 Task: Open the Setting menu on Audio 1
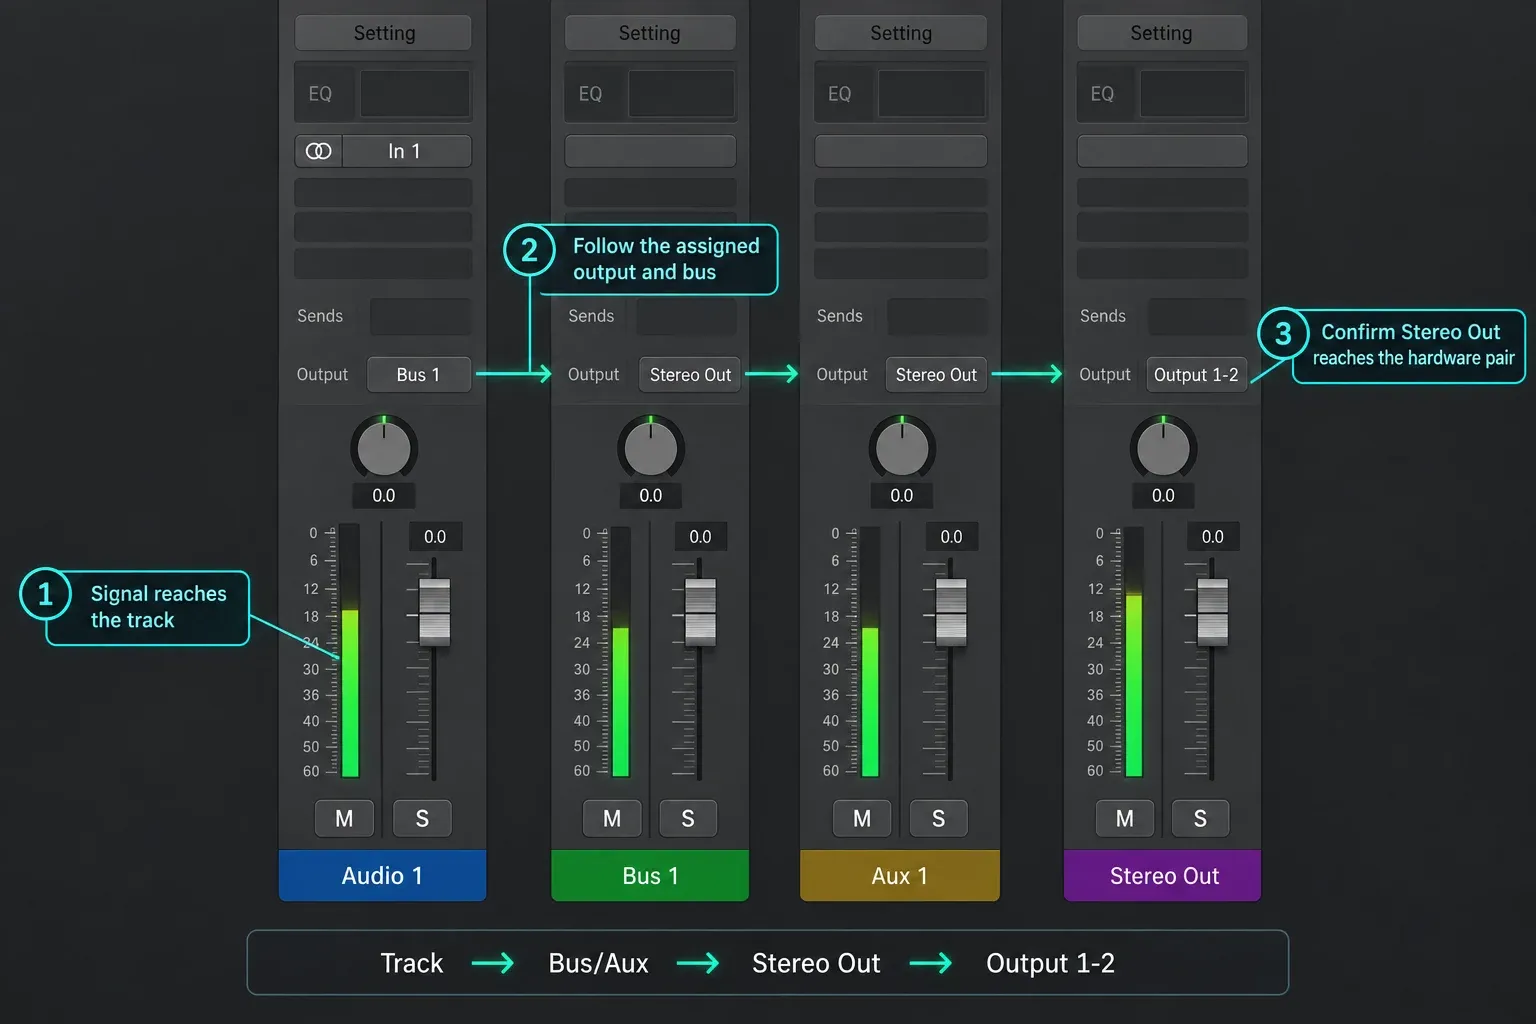click(x=383, y=33)
